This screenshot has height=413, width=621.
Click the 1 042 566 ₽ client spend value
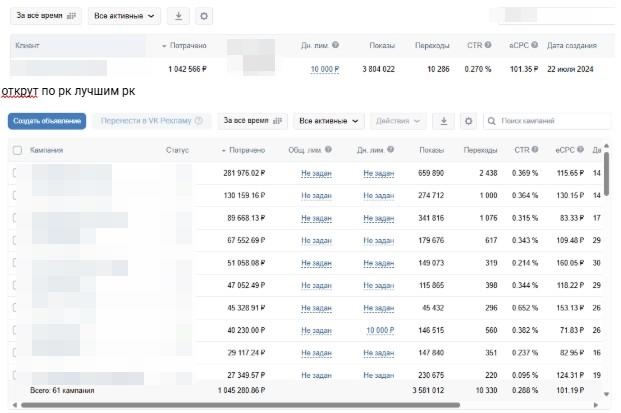pos(187,69)
